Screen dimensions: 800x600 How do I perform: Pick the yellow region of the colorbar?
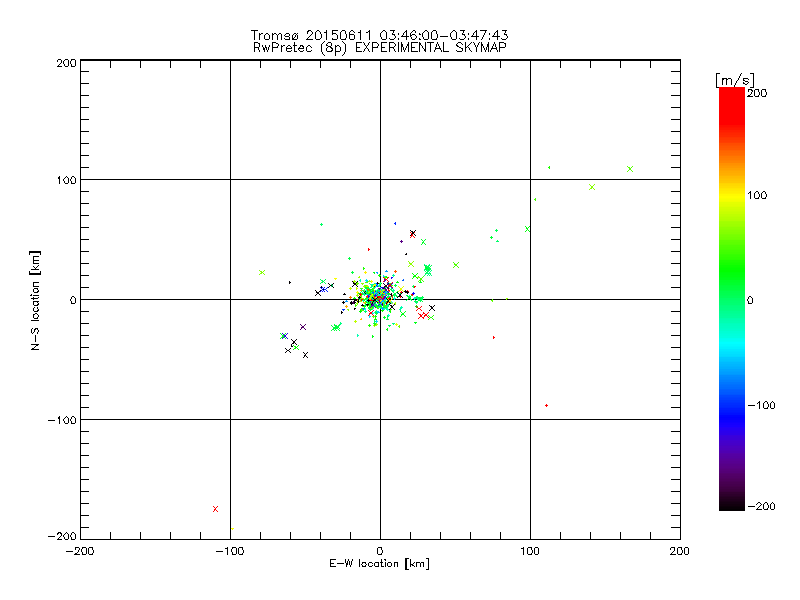click(731, 195)
